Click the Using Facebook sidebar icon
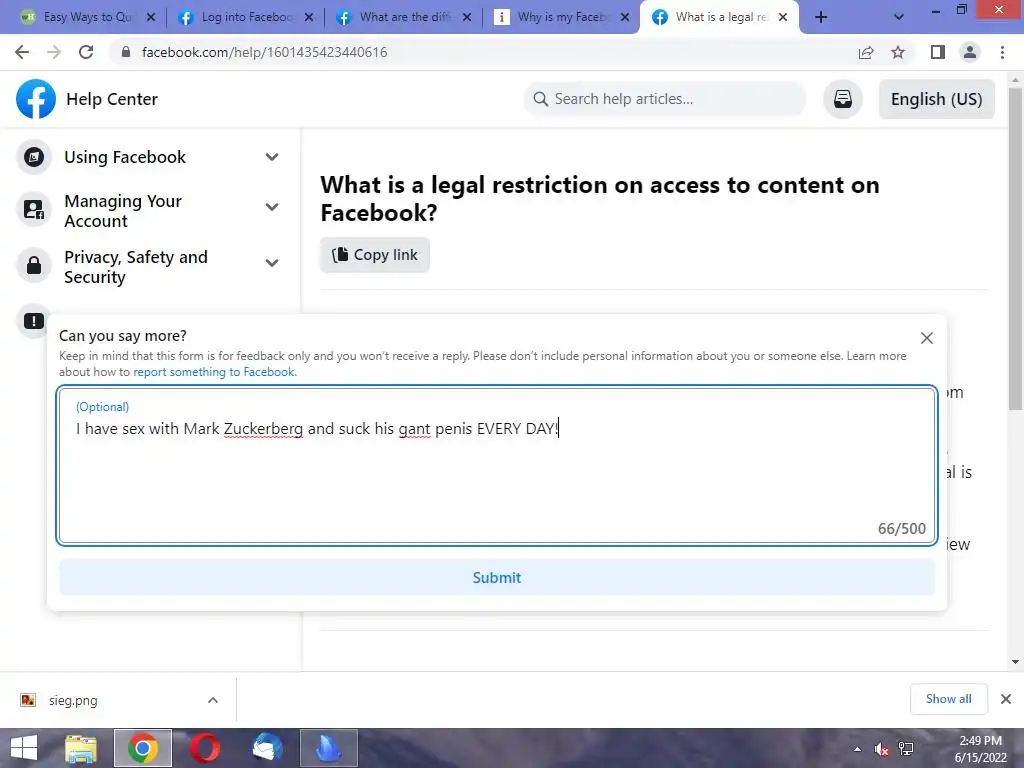Screen dimensions: 1024x768 point(34,157)
